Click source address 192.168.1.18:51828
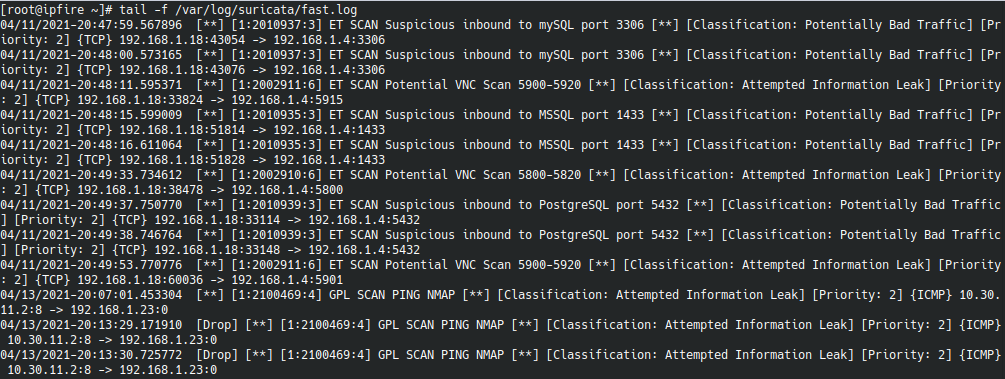This screenshot has width=1005, height=379. tap(183, 160)
